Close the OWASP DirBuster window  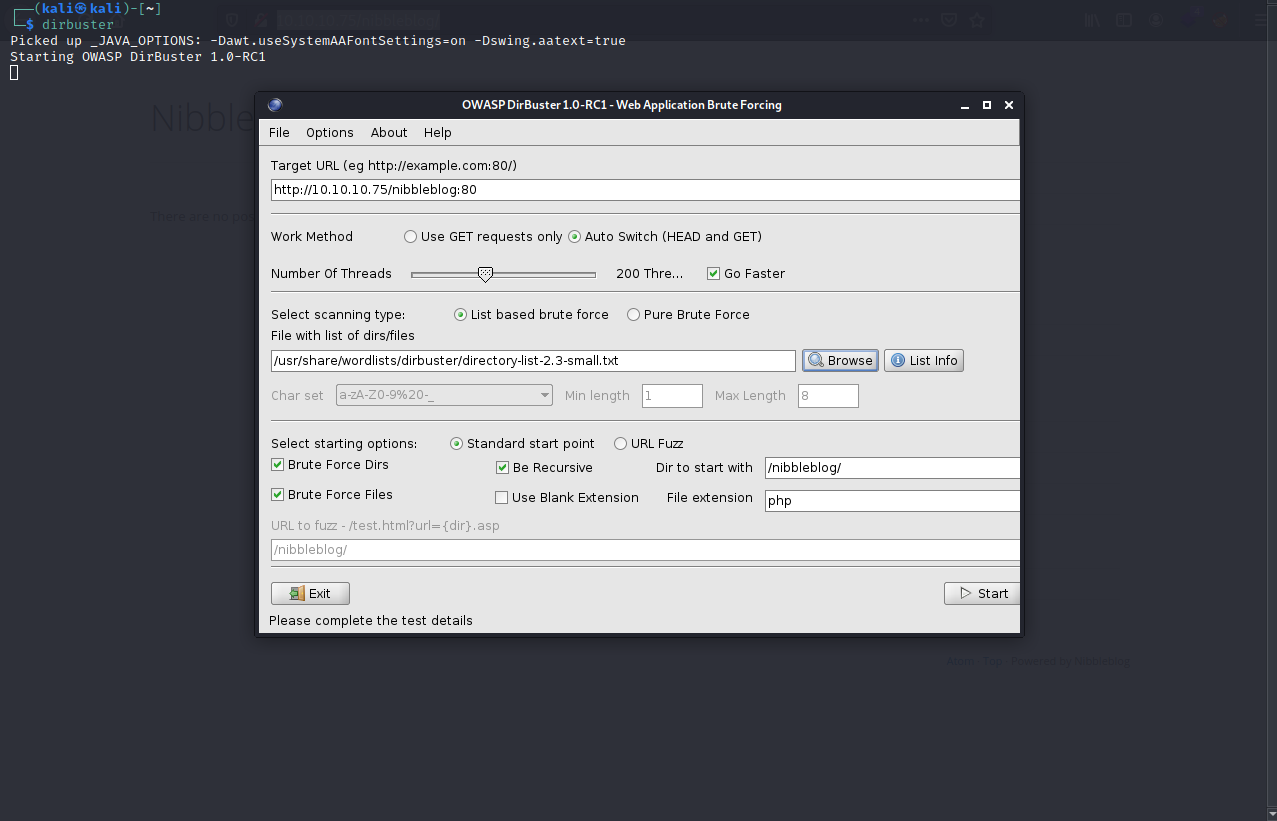pos(1009,105)
